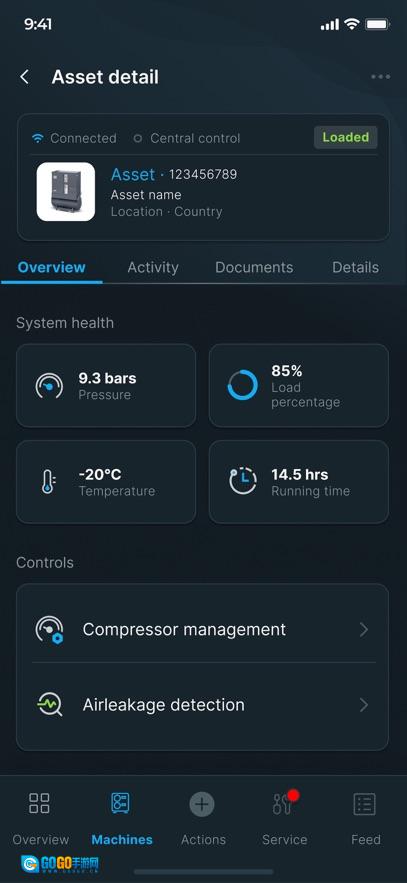Switch to the Activity tab
This screenshot has height=883, width=407.
tap(153, 267)
